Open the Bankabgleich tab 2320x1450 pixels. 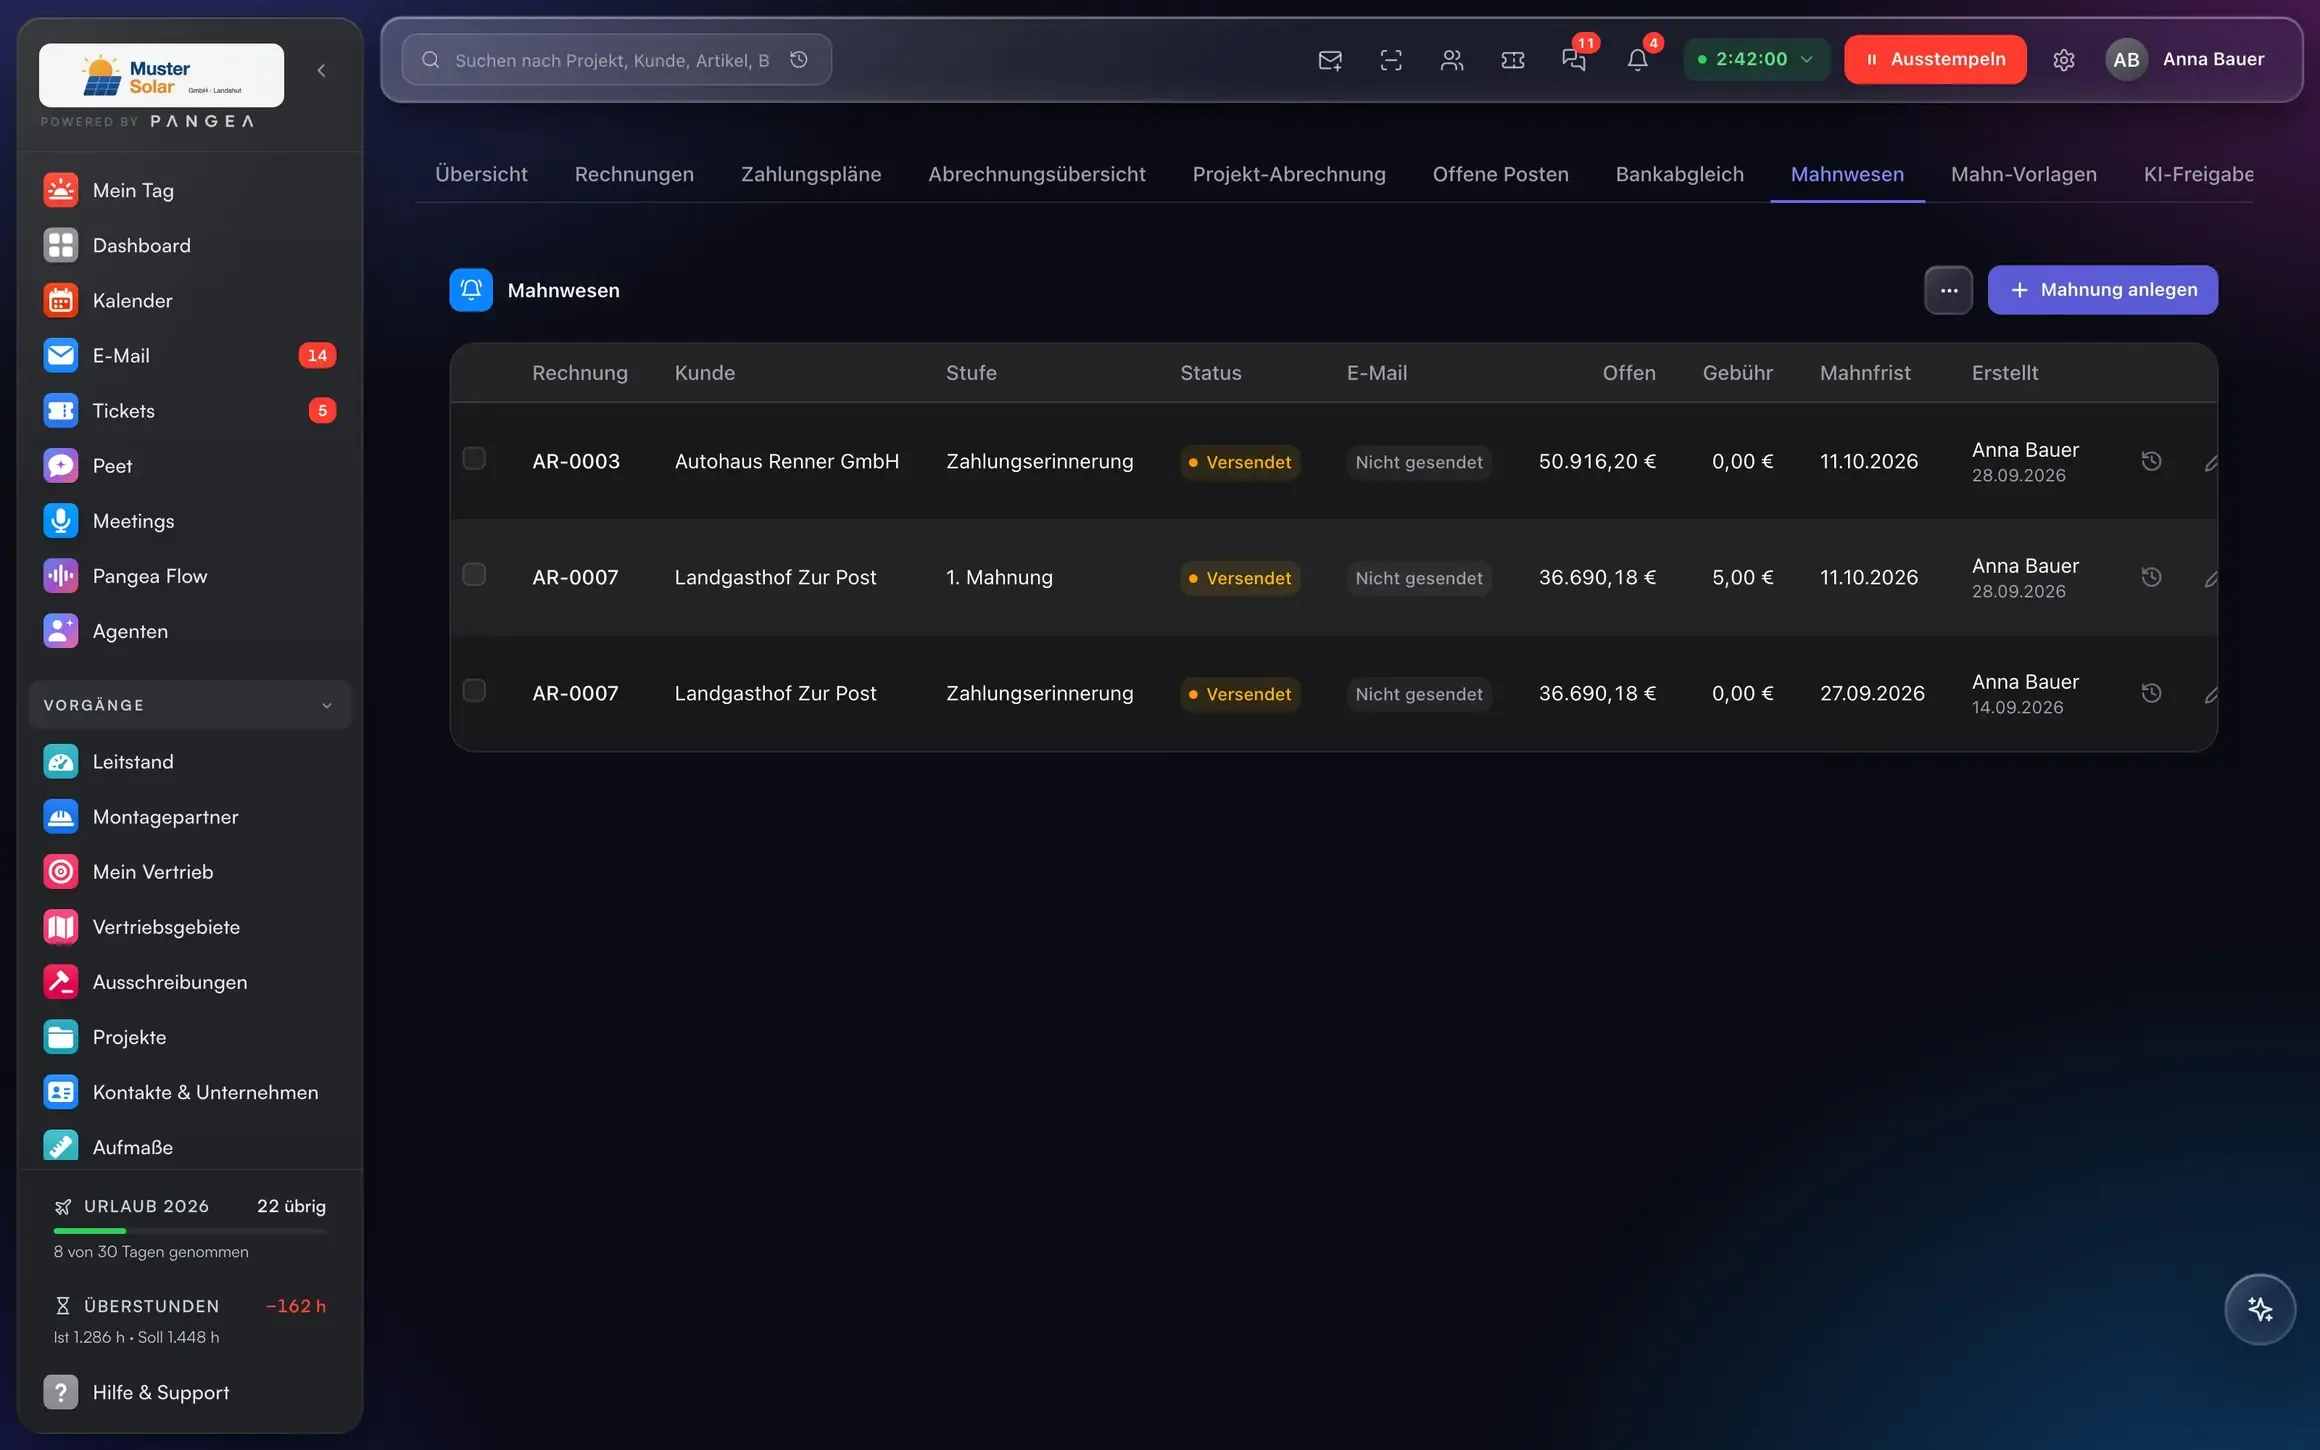pyautogui.click(x=1679, y=174)
